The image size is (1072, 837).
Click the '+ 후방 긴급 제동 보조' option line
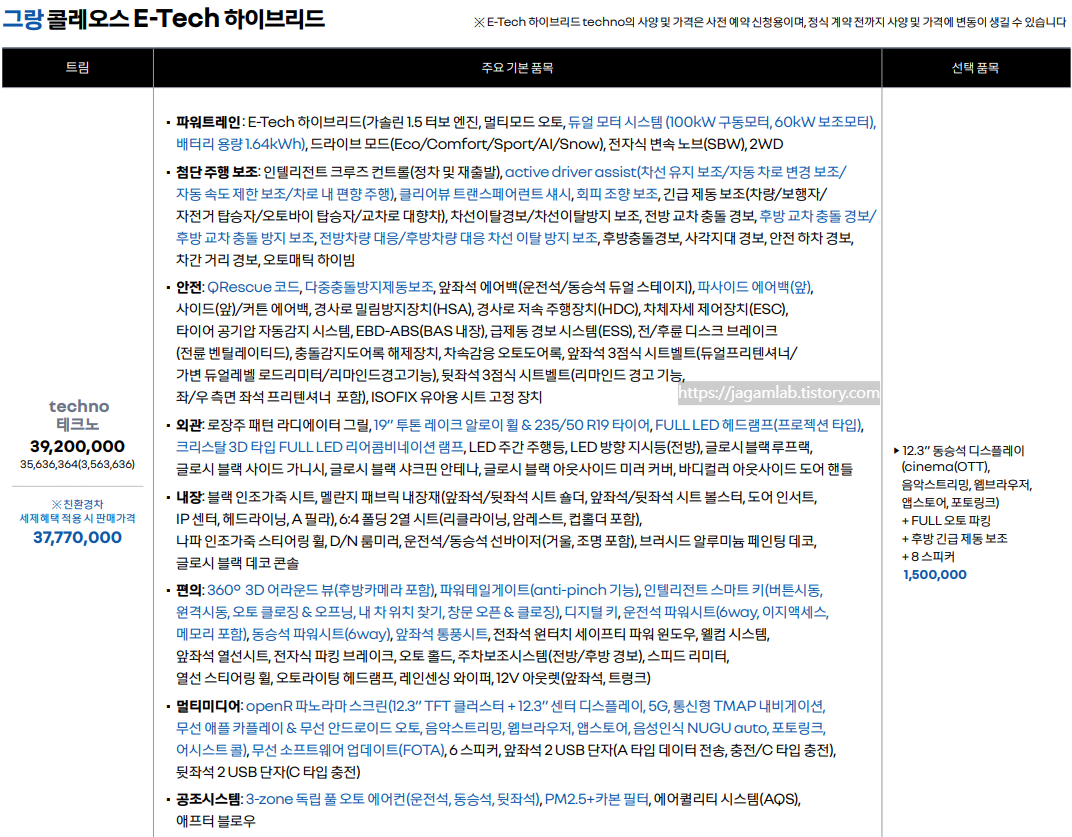[x=954, y=539]
